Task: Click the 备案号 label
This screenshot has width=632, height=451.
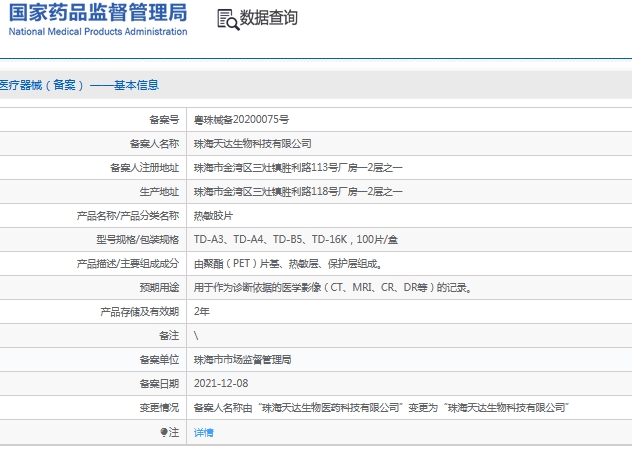Action: pos(164,119)
